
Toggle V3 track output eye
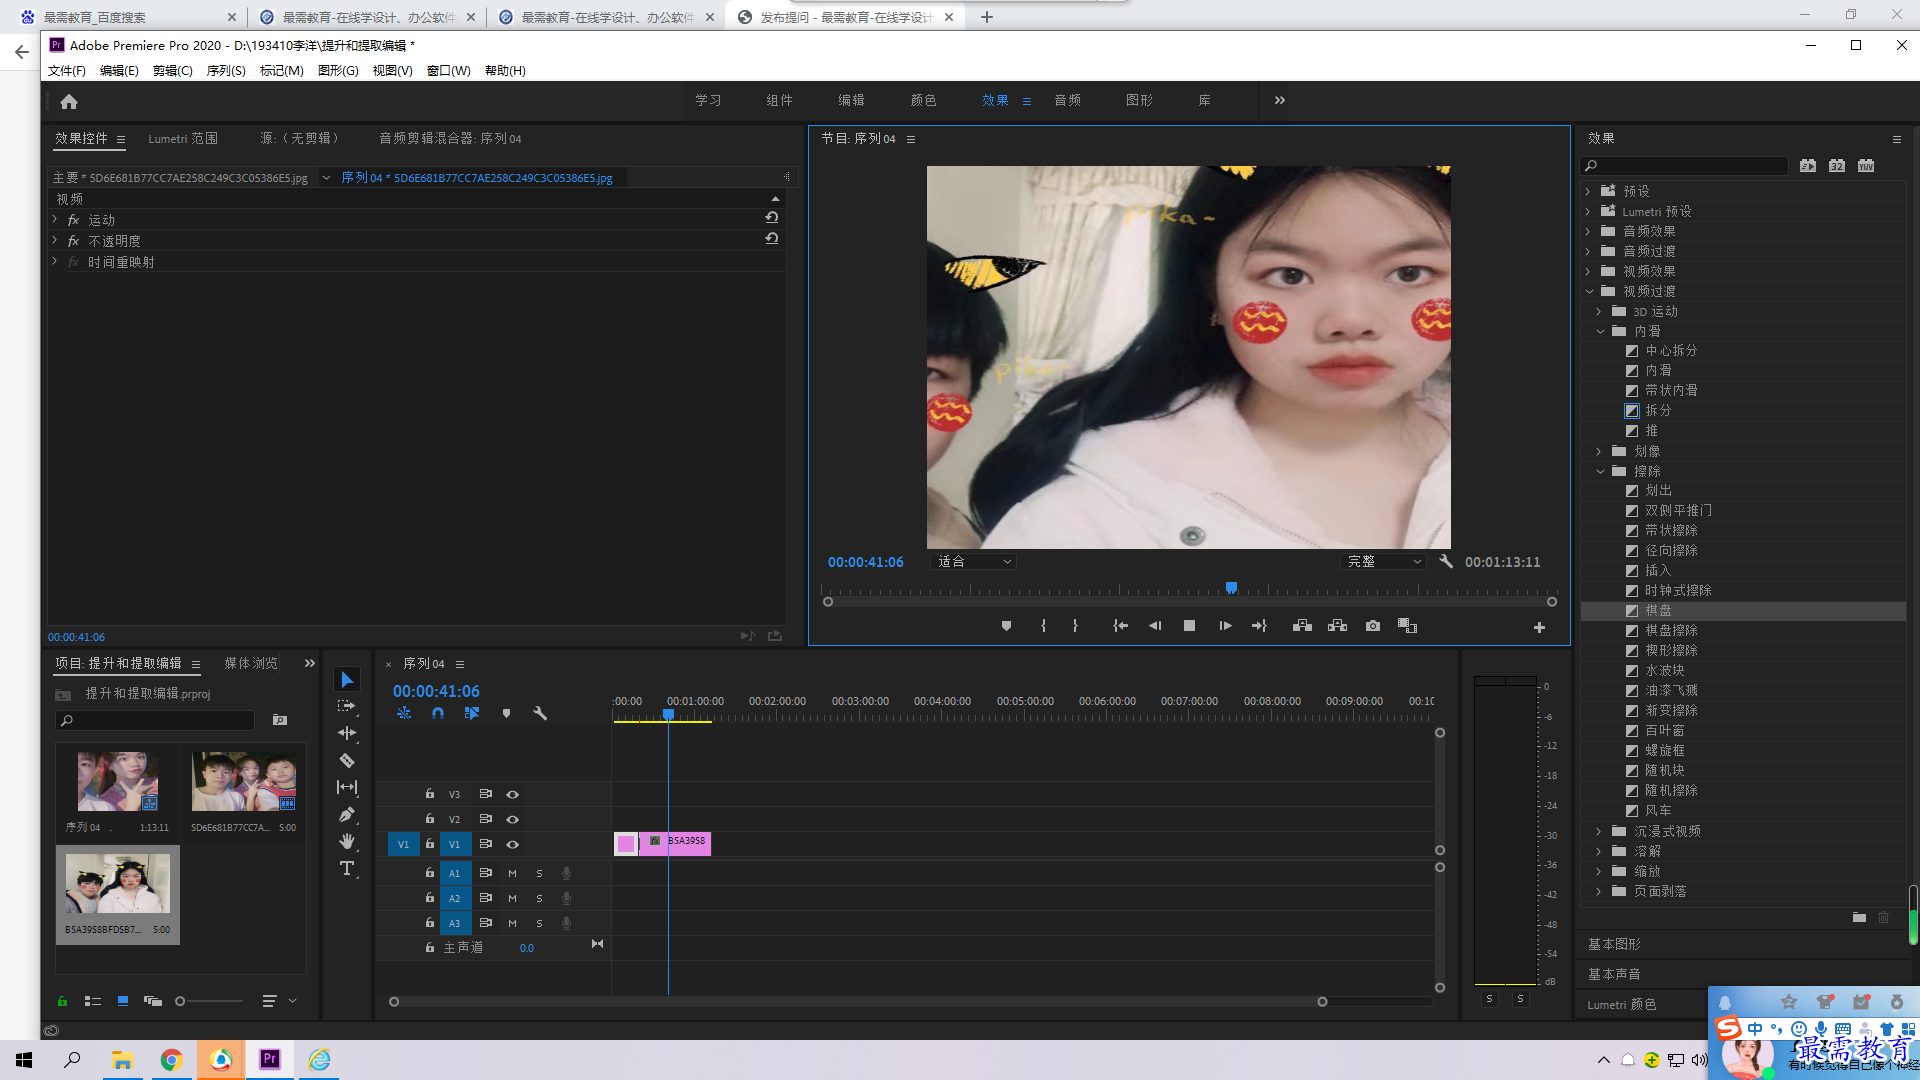[512, 795]
